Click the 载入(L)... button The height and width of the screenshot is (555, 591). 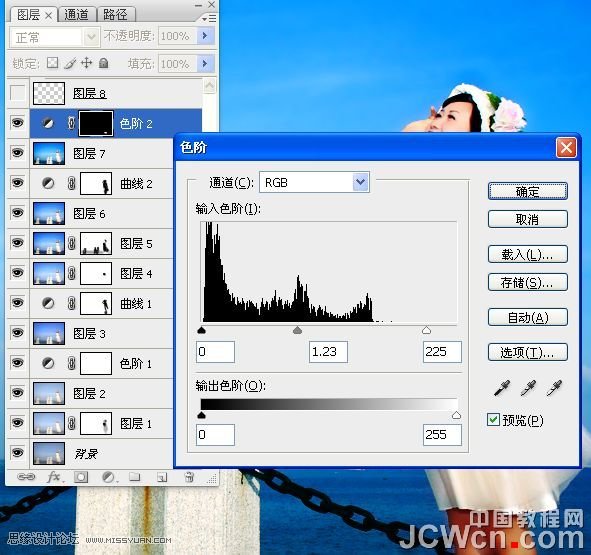click(x=528, y=255)
